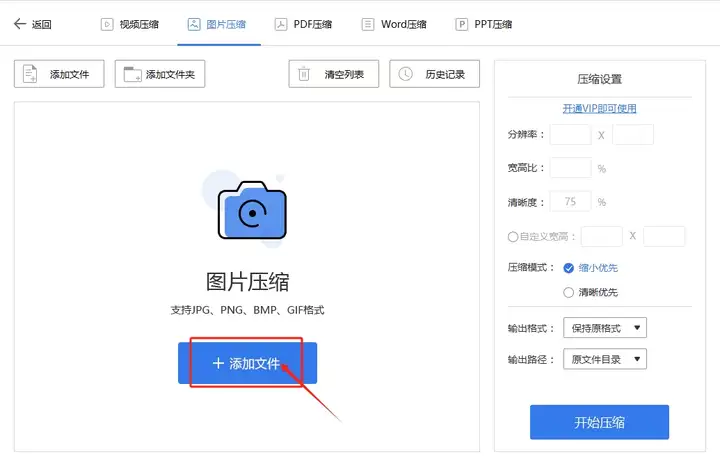The image size is (720, 466).
Task: Open the PPT压缩 tab
Action: (484, 24)
